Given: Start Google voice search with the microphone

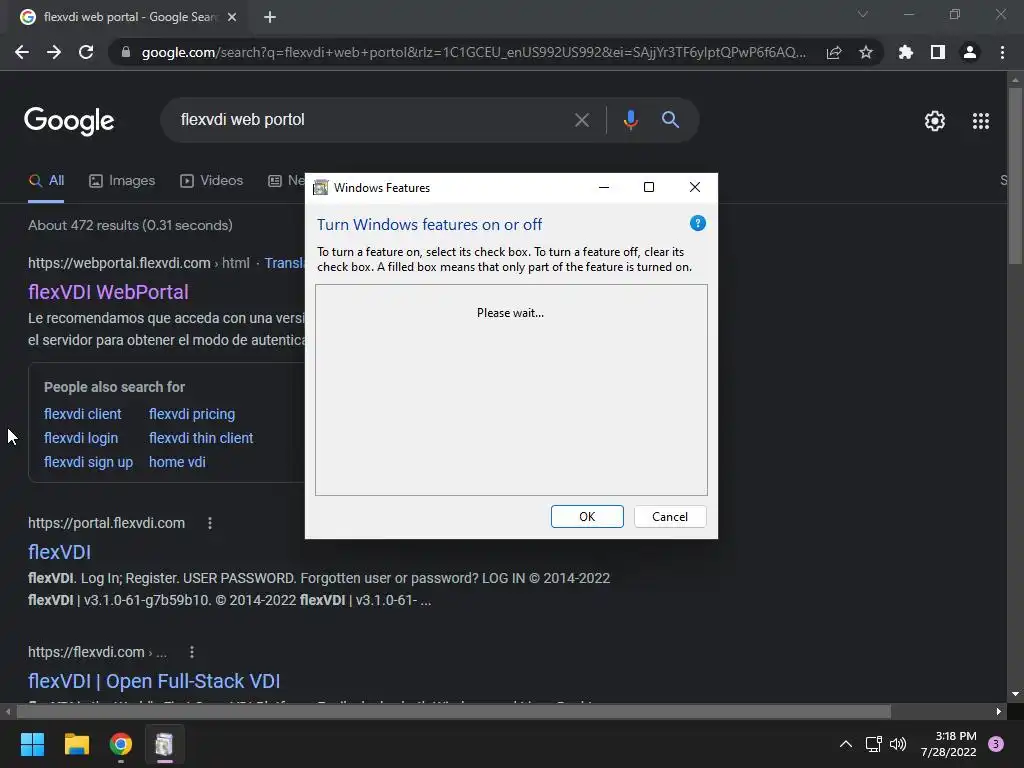Looking at the screenshot, I should coord(630,120).
